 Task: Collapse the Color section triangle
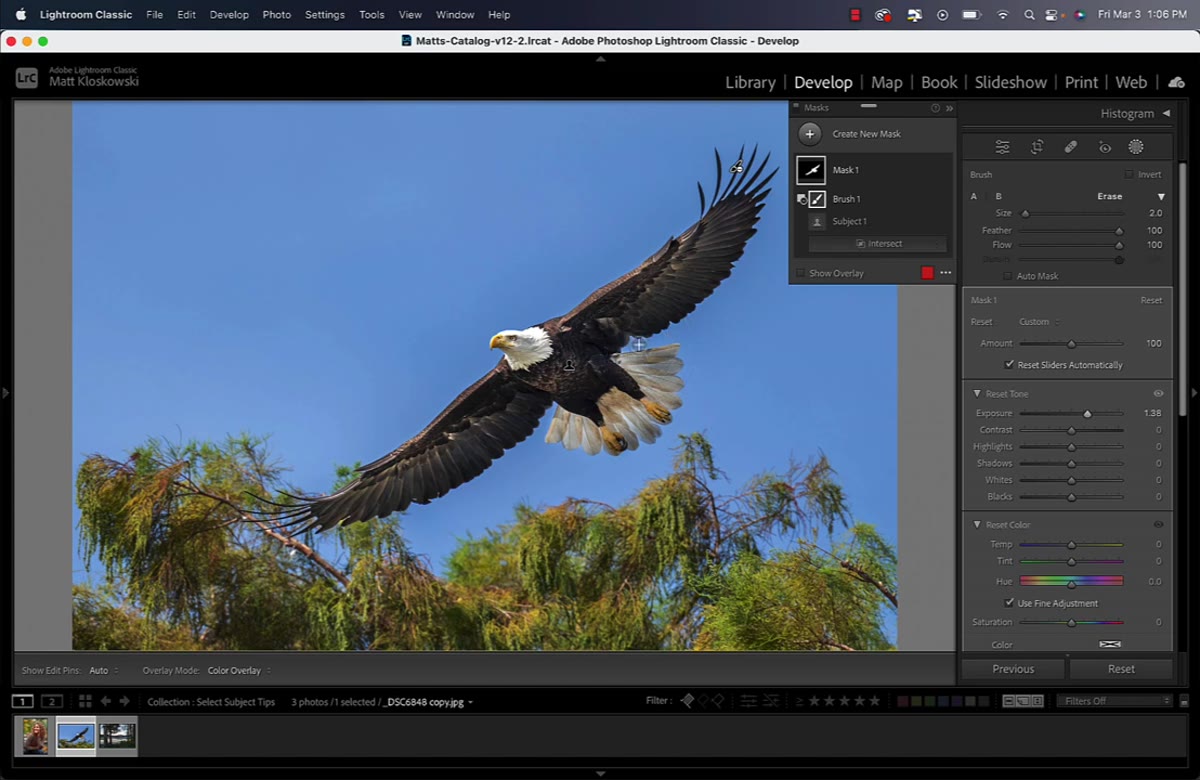pyautogui.click(x=977, y=525)
